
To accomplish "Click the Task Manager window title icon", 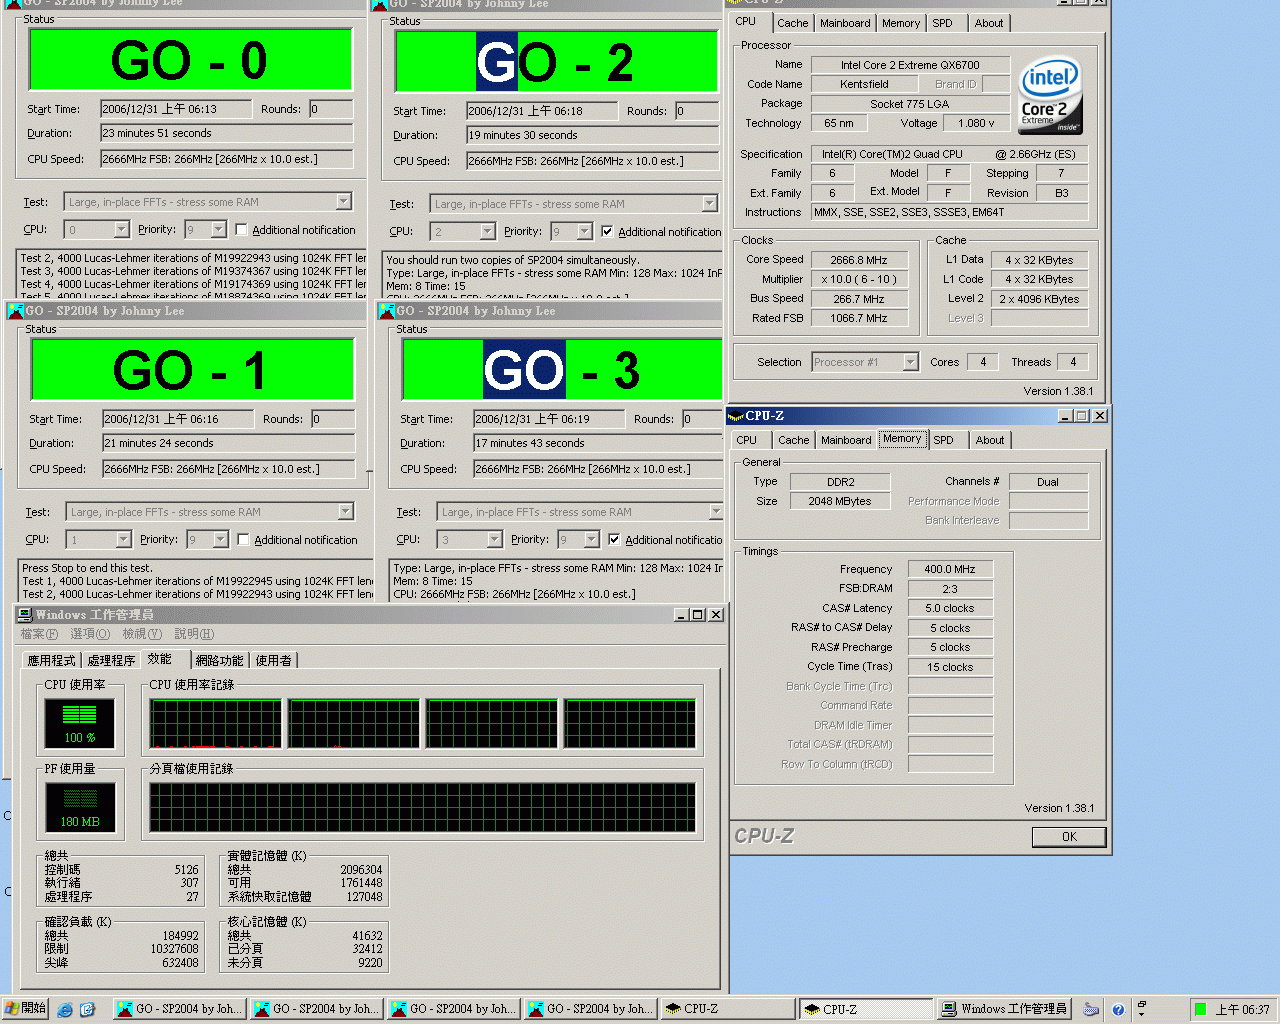I will (25, 615).
